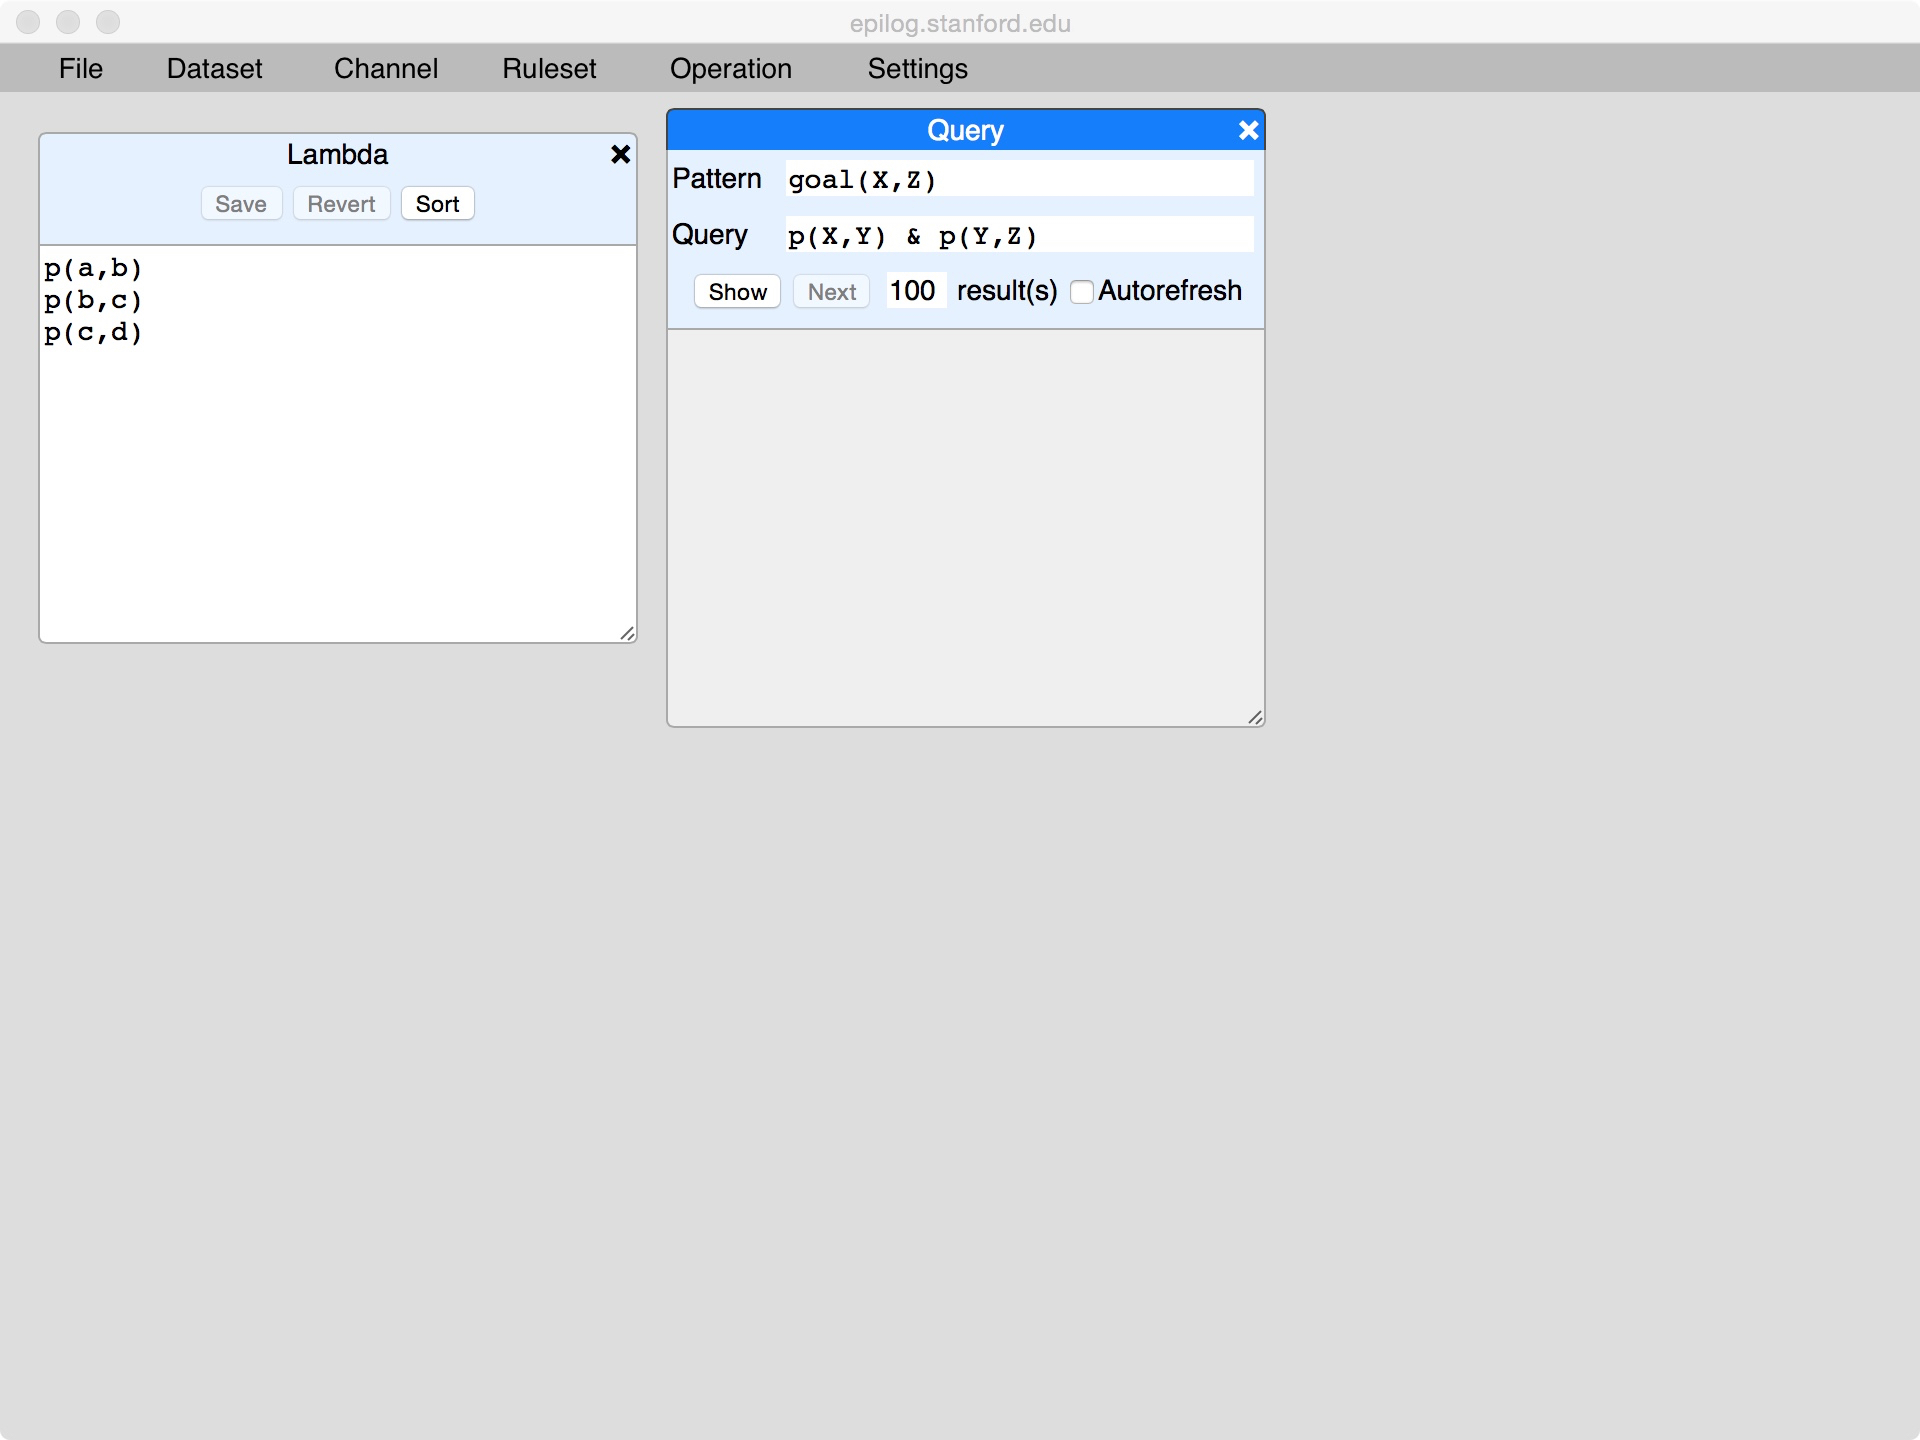Grab the Lambda textarea resize handle
Screen dimensions: 1920x1440
627,633
